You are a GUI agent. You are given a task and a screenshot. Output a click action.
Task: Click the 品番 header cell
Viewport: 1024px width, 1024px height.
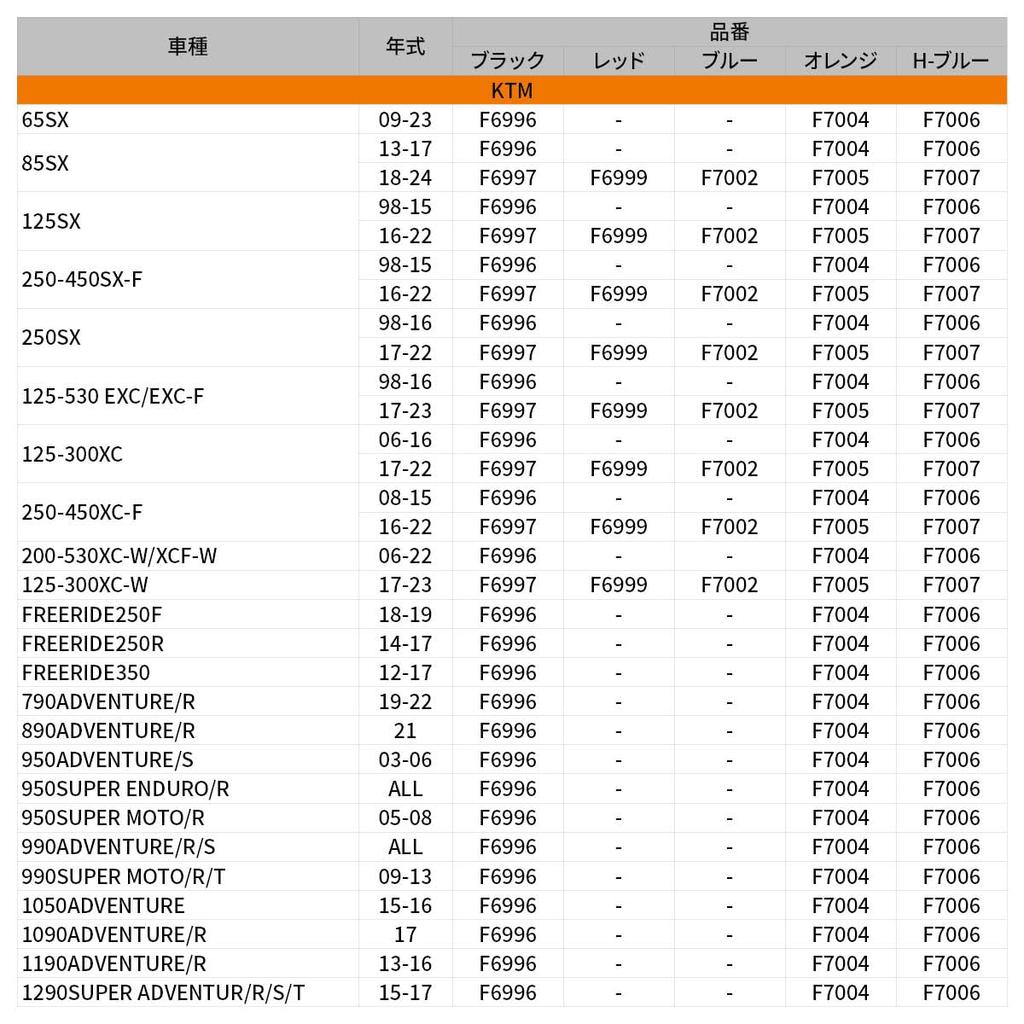click(729, 31)
